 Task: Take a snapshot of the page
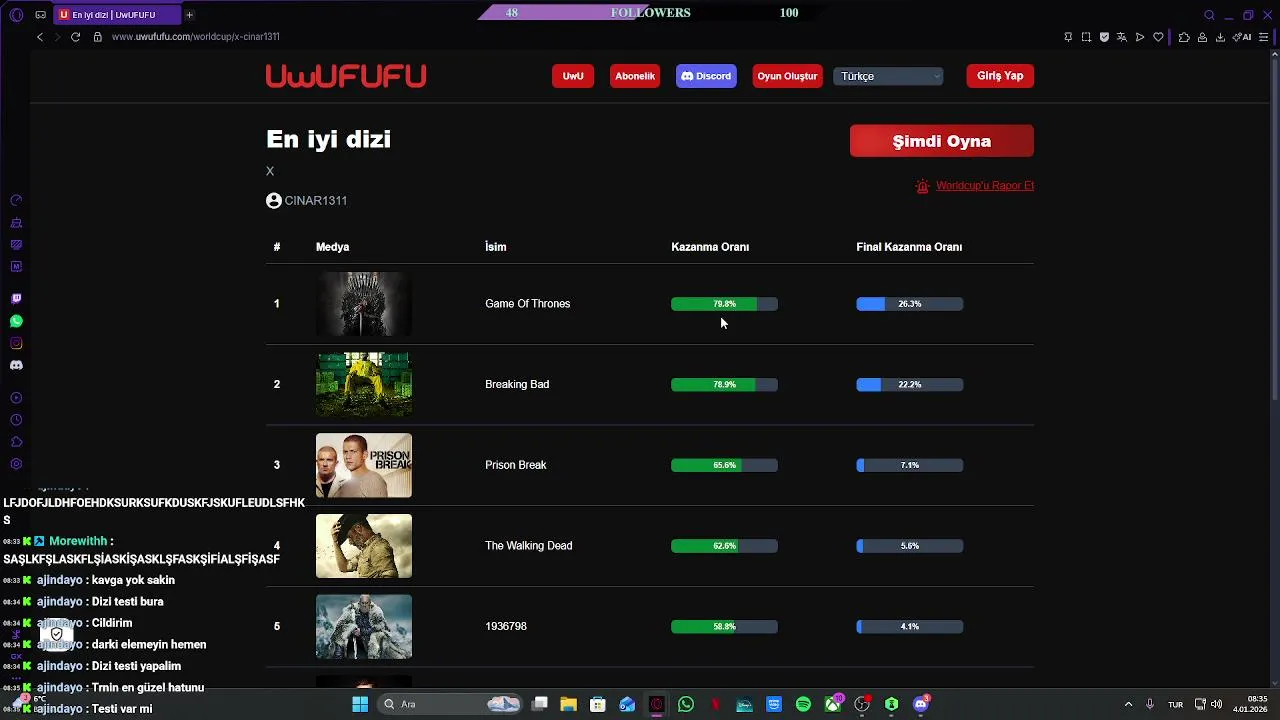(1086, 37)
